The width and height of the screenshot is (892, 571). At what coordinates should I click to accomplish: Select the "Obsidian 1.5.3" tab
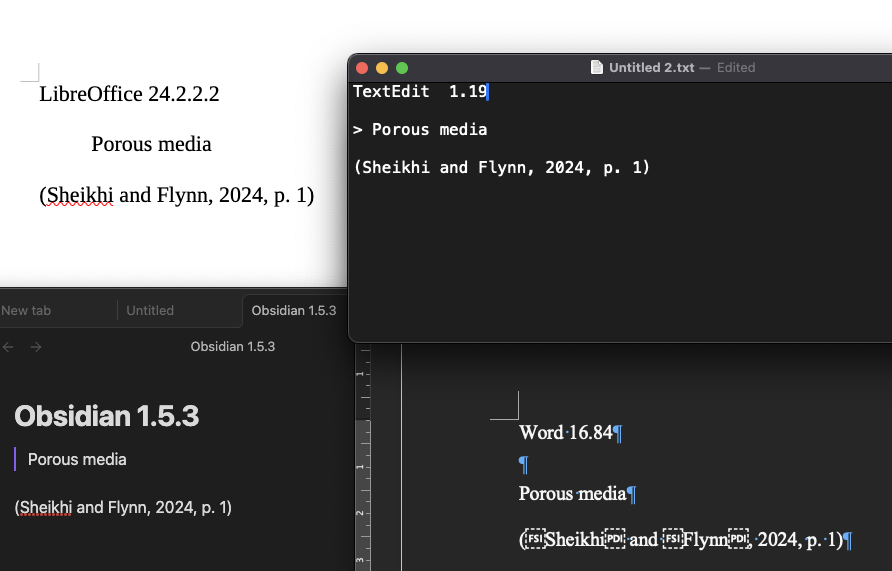click(294, 311)
